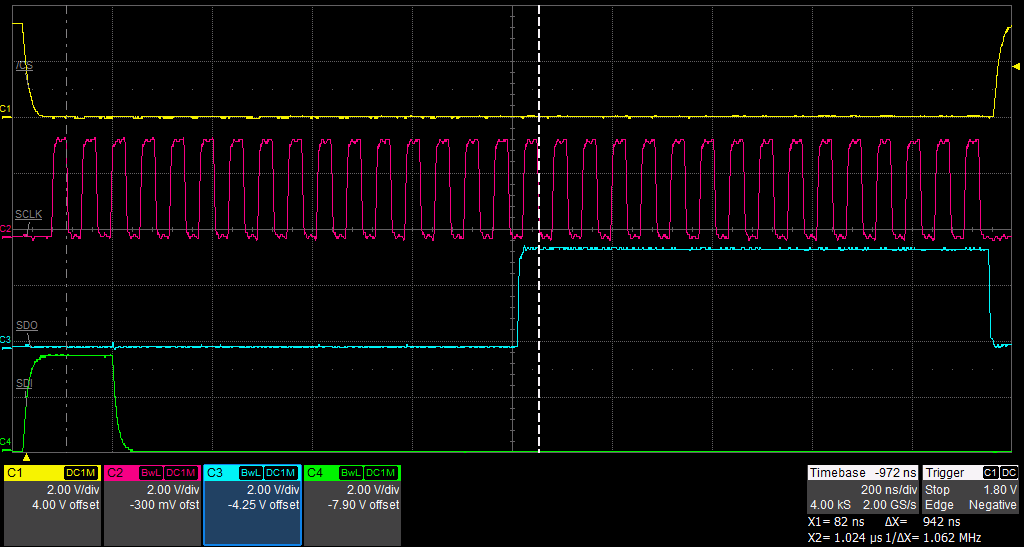The height and width of the screenshot is (547, 1024).
Task: Click the 2.00 V/div value in C4
Action: point(373,490)
